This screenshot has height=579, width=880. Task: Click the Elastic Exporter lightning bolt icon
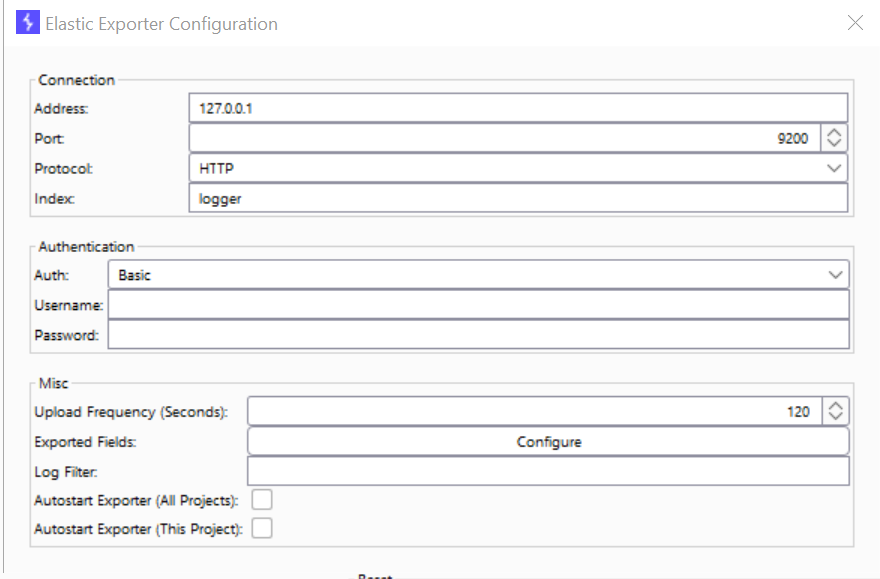pos(27,22)
